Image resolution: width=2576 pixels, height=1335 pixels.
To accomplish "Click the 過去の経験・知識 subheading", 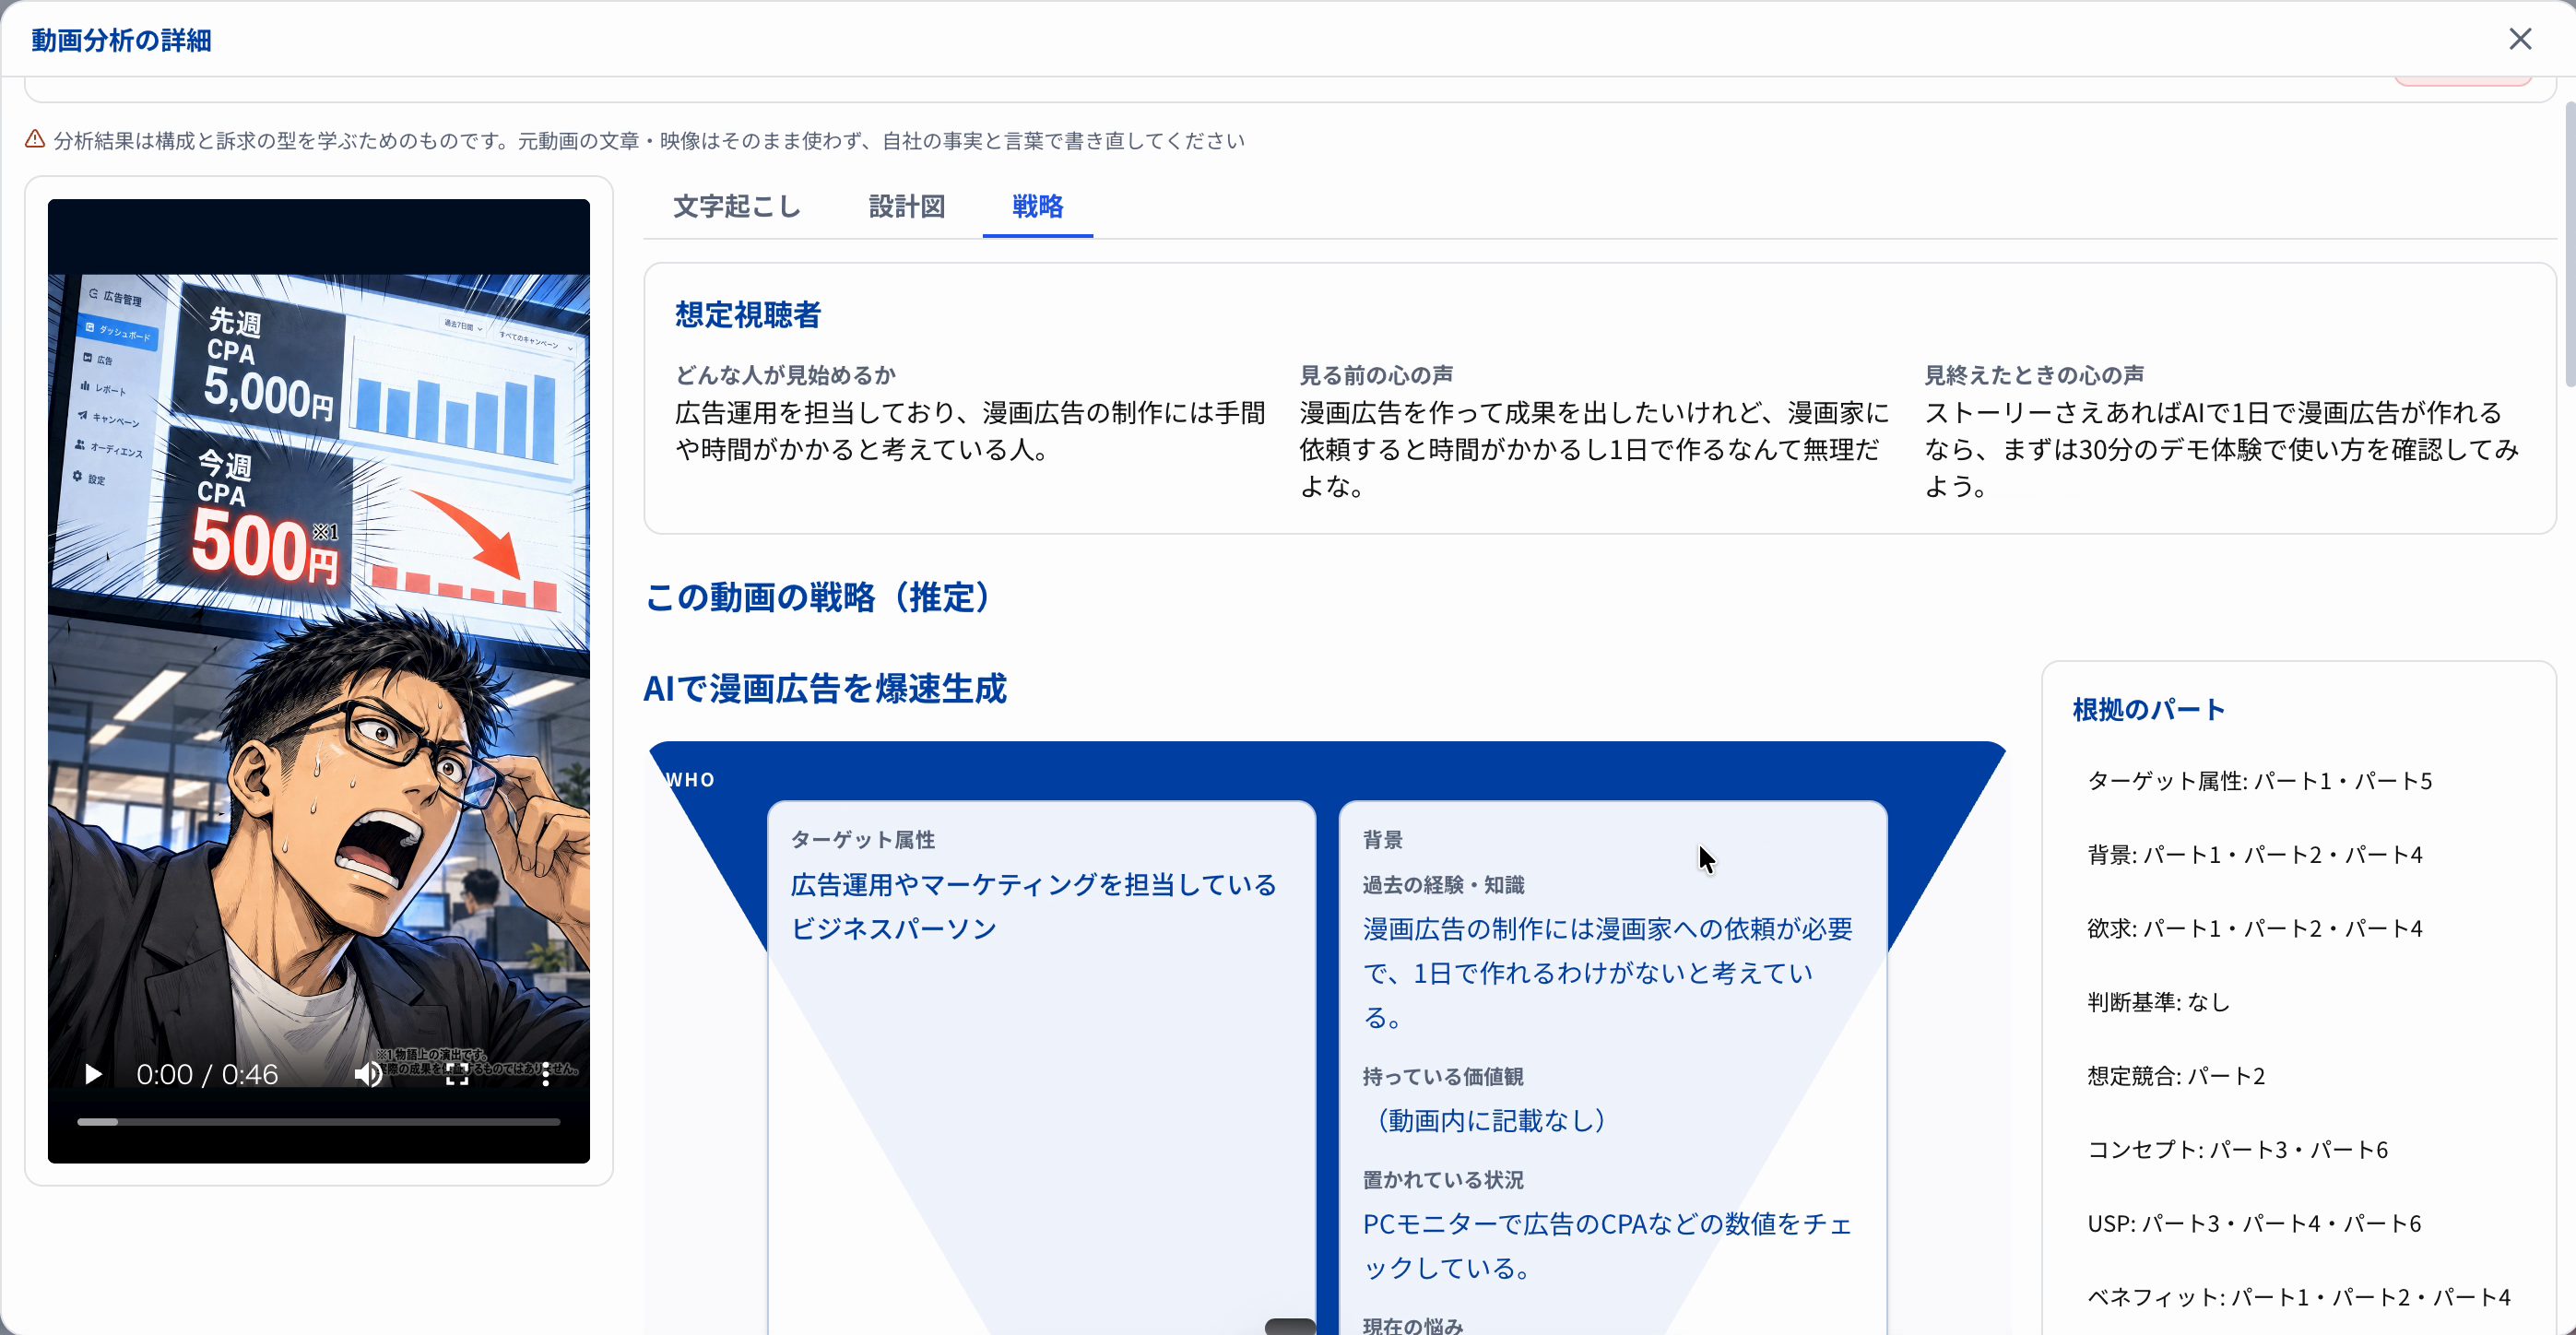I will [1444, 885].
